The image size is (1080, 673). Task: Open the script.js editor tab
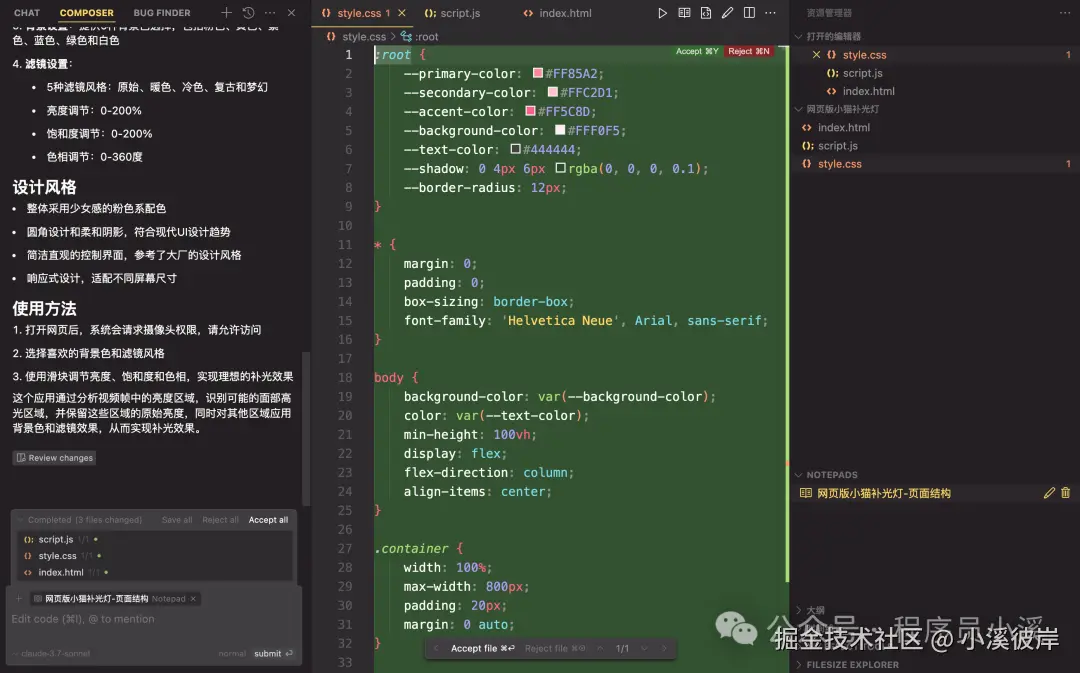452,13
